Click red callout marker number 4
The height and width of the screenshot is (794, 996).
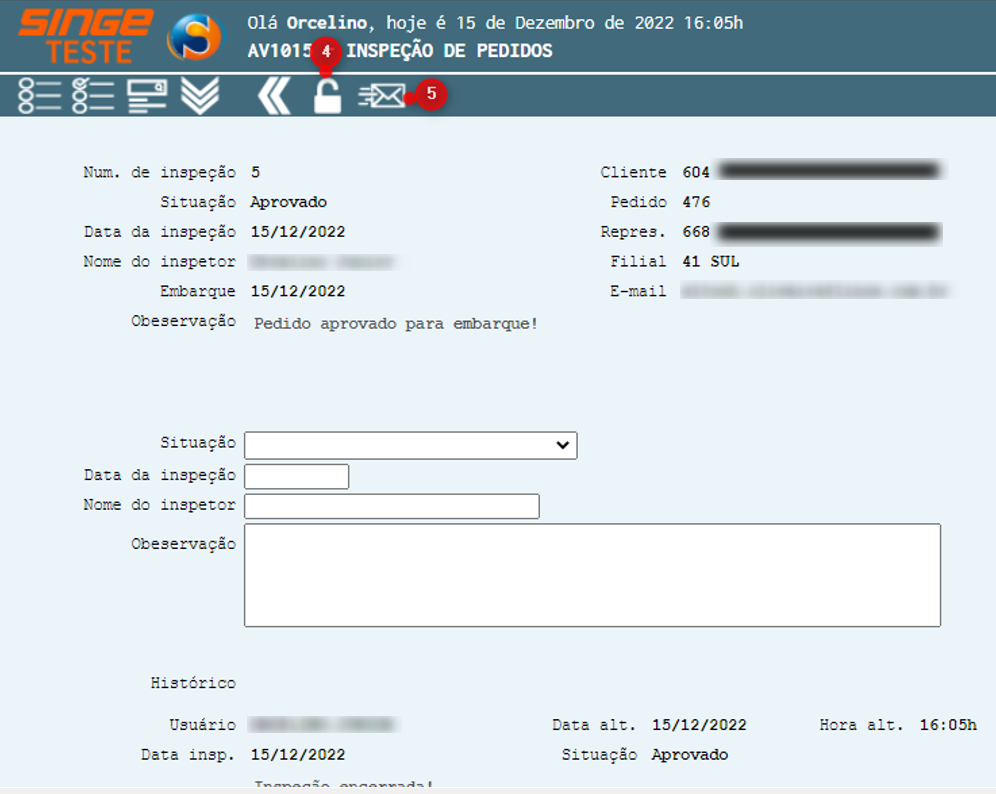pos(325,52)
